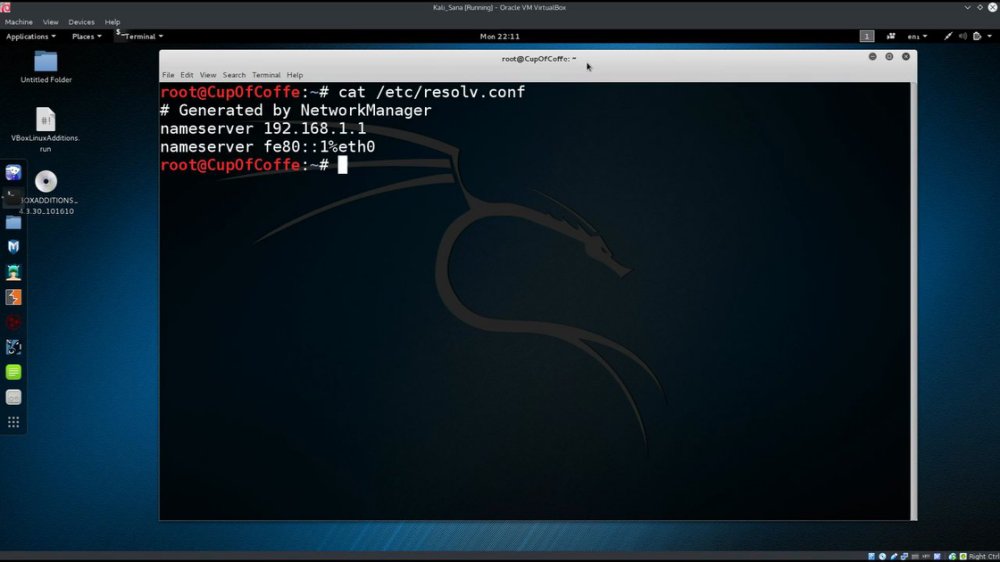This screenshot has width=1000, height=562.
Task: Click the 'cat /etc/resolv.conf' command text
Action: (x=432, y=92)
